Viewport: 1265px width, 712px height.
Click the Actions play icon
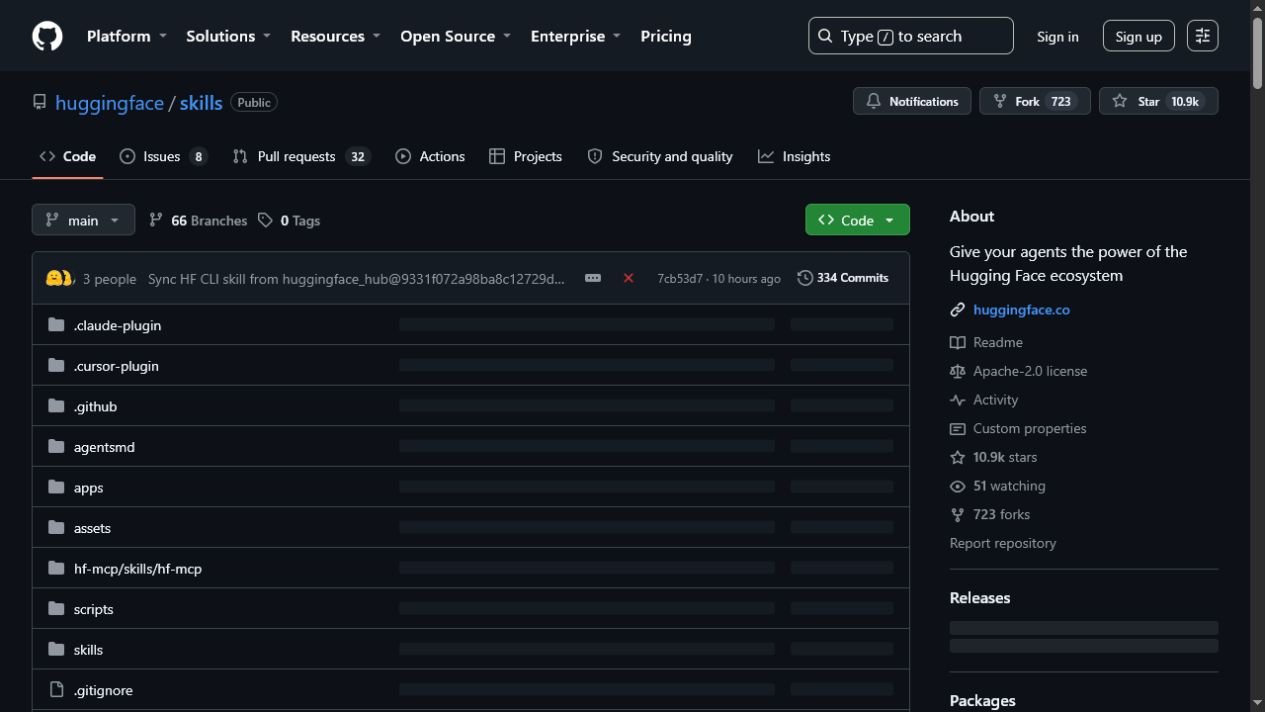point(403,156)
